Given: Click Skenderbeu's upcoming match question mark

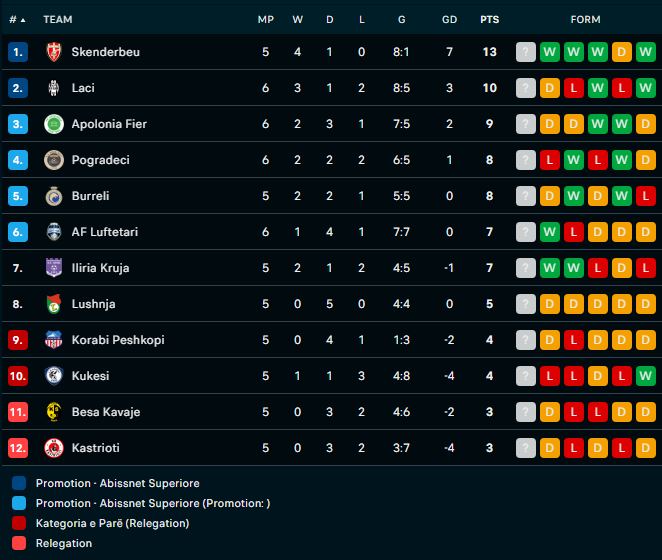Looking at the screenshot, I should coord(526,52).
